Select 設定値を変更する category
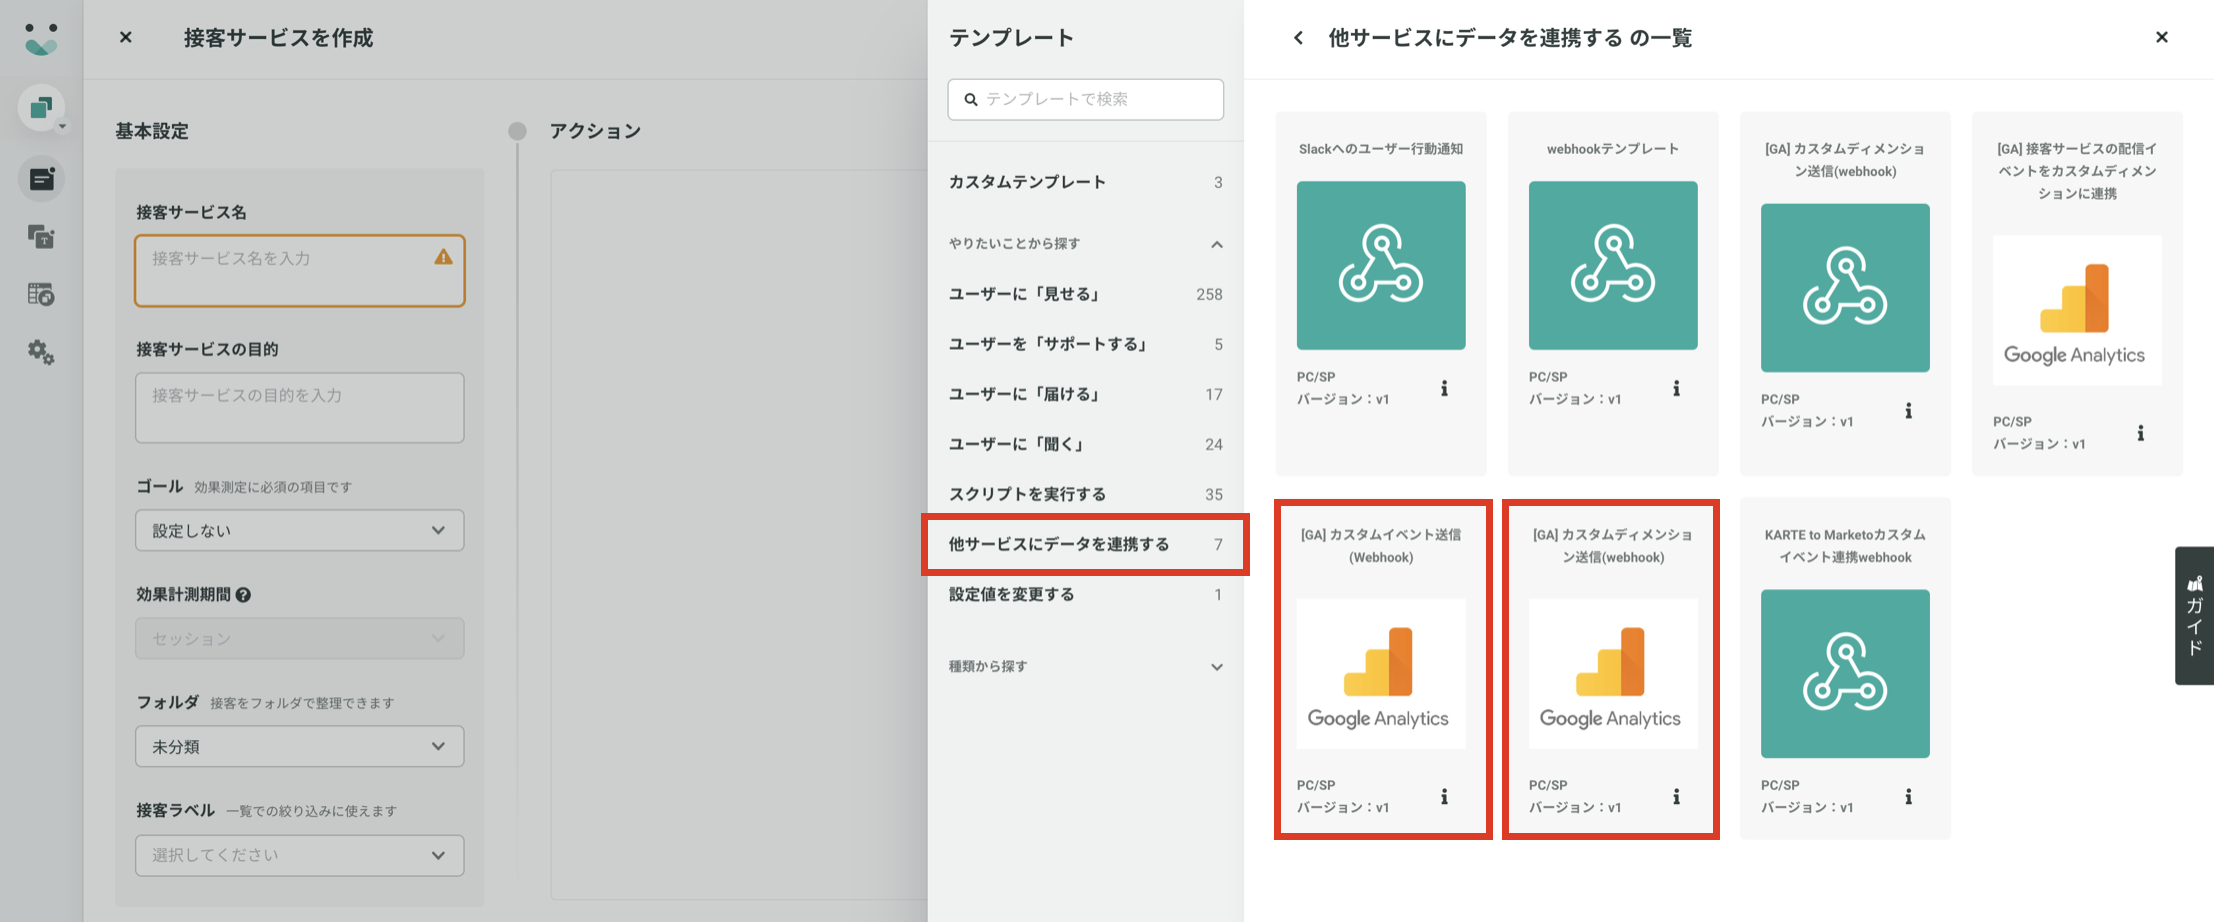Image resolution: width=2214 pixels, height=922 pixels. [x=1086, y=594]
